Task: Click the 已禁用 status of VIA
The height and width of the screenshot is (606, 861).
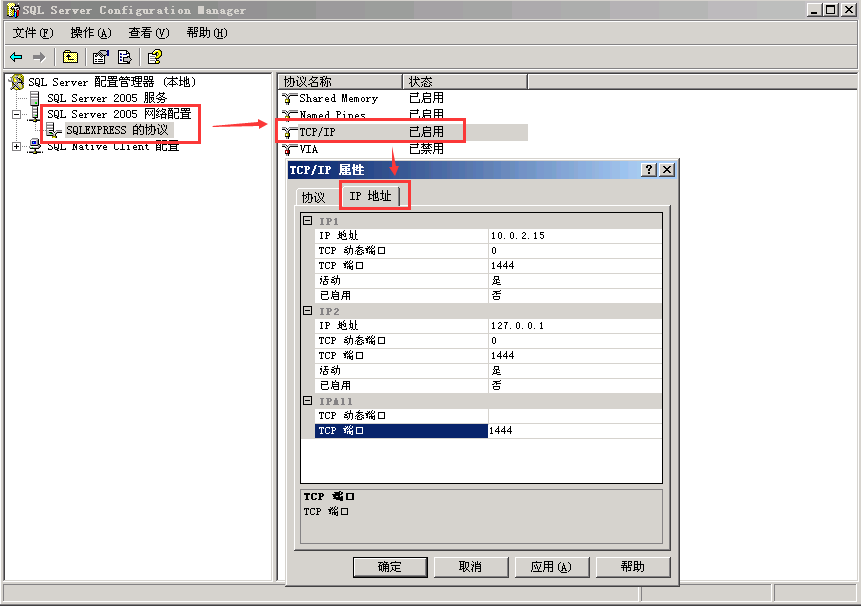Action: point(427,149)
